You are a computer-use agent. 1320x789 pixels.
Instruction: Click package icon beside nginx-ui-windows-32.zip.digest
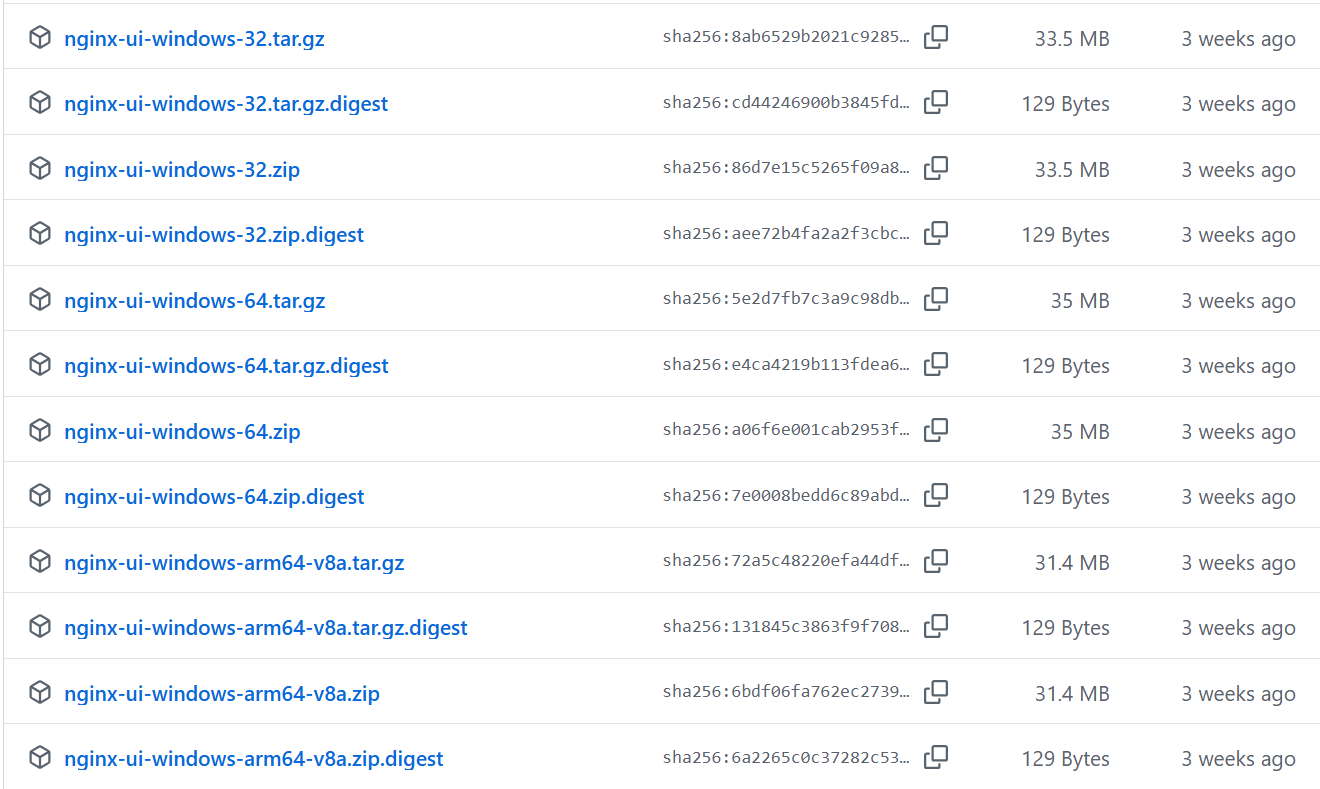[40, 234]
